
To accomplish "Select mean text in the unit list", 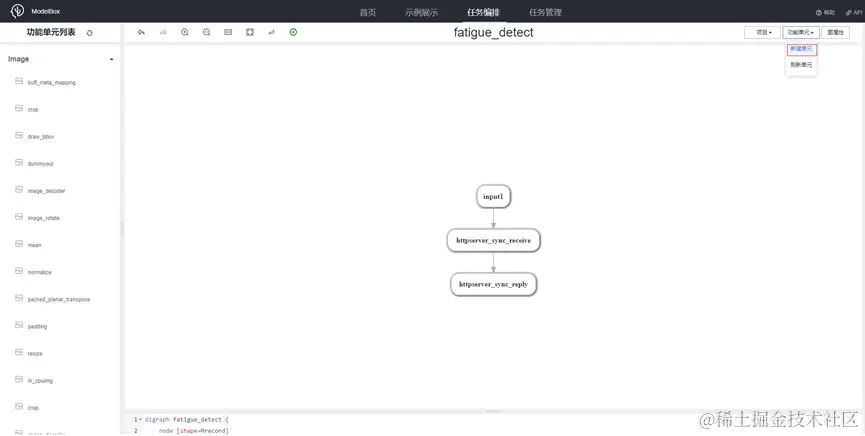I will pyautogui.click(x=34, y=245).
